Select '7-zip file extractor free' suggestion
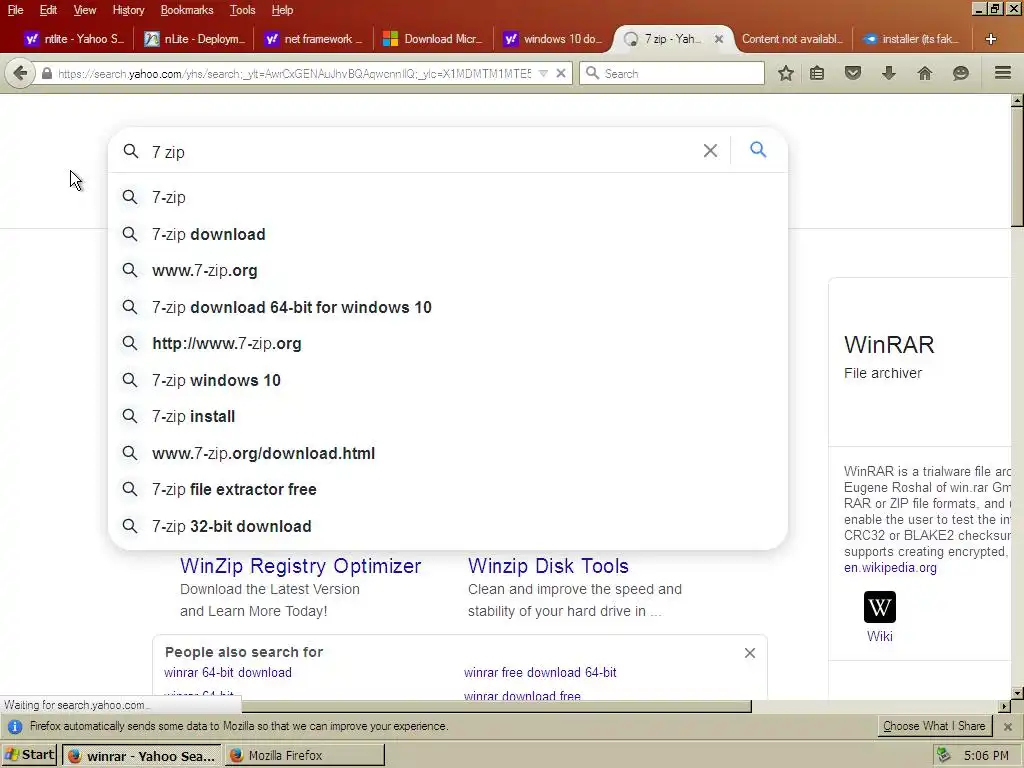 tap(448, 490)
